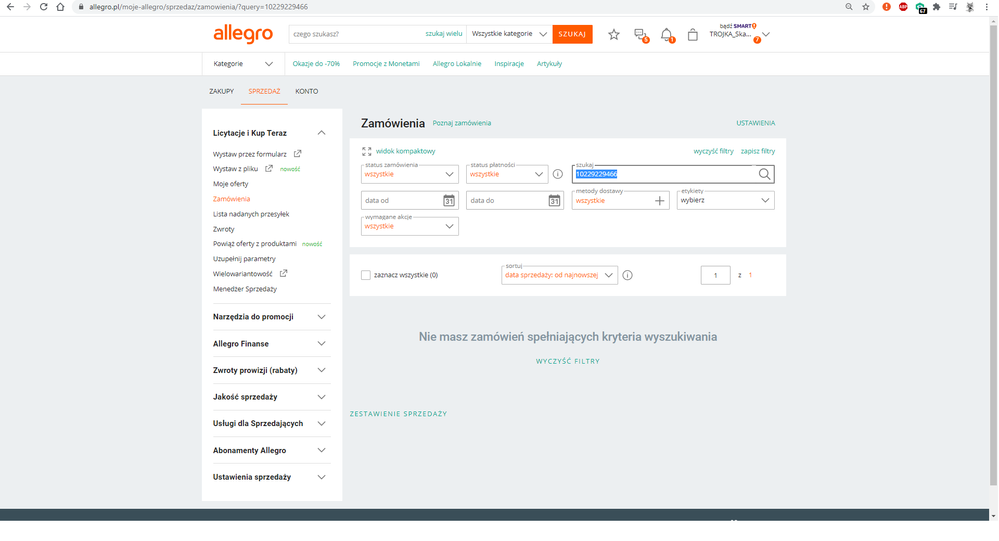Open favorites star icon in header

coord(614,34)
